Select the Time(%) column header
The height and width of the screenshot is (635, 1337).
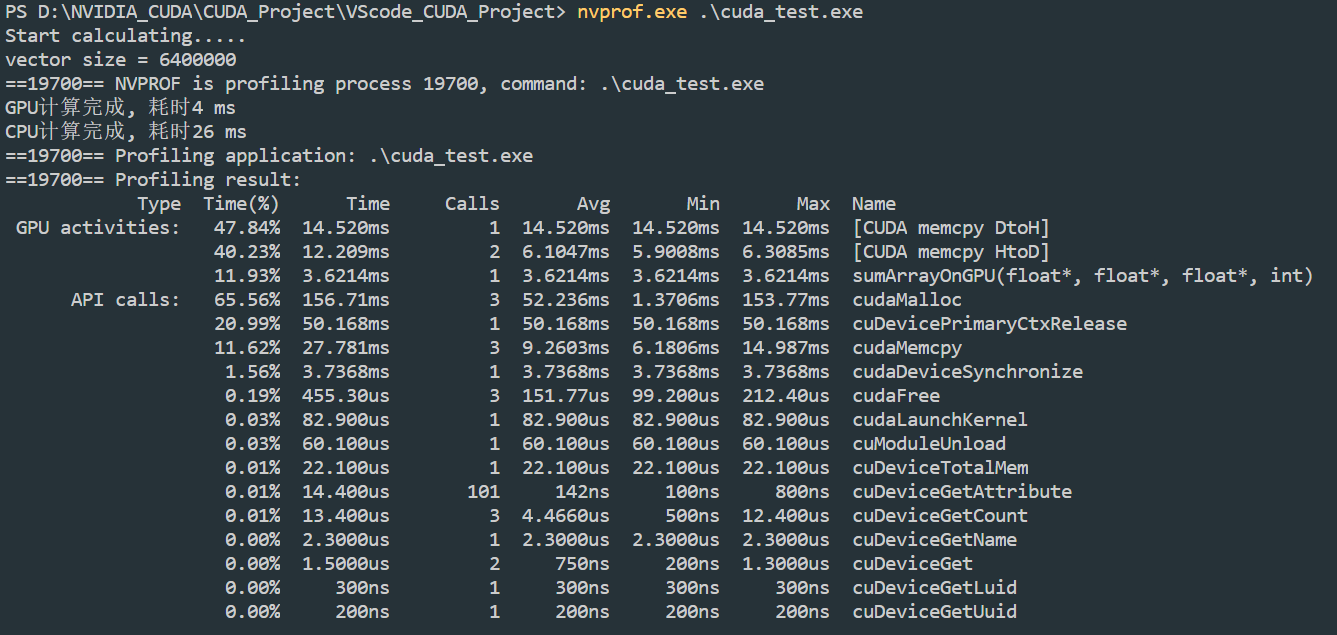243,203
